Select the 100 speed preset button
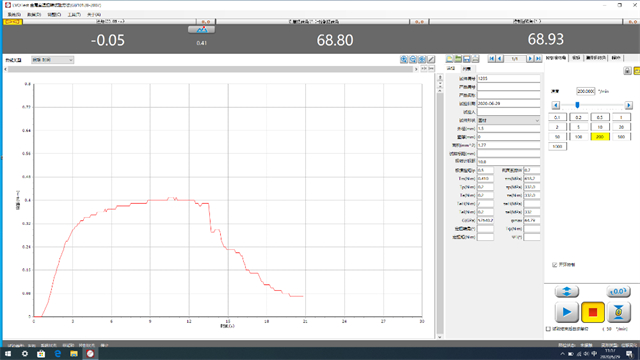 tap(579, 137)
